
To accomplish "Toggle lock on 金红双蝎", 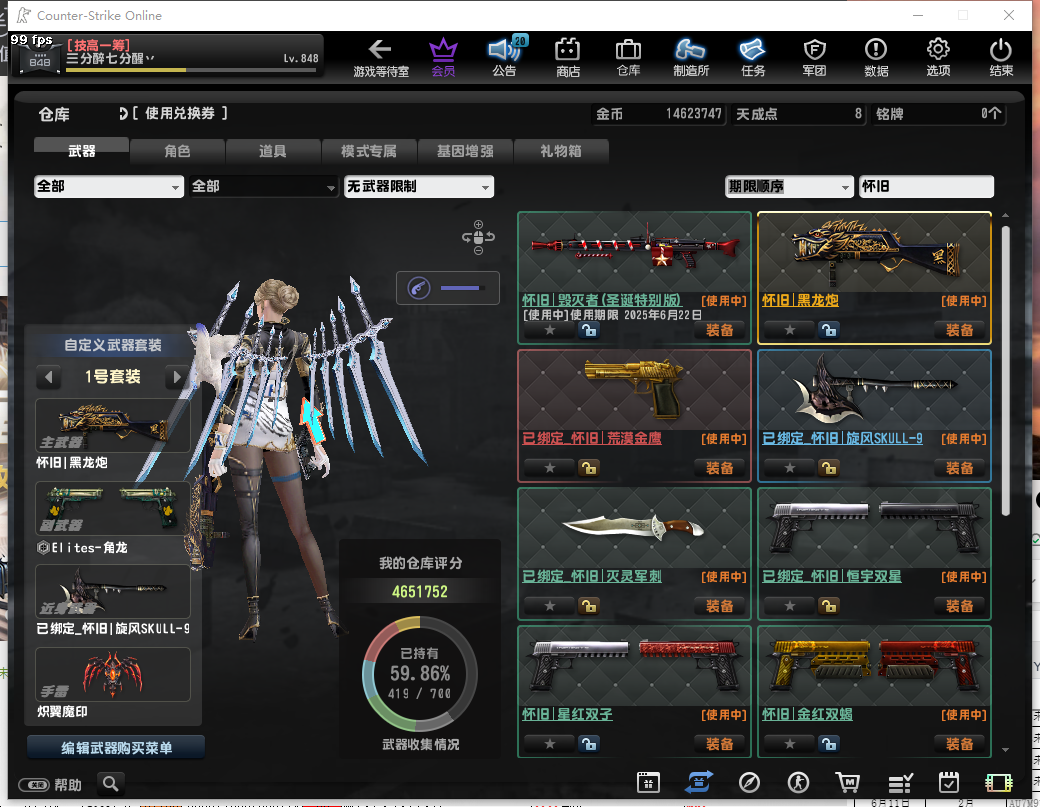I will (x=829, y=743).
